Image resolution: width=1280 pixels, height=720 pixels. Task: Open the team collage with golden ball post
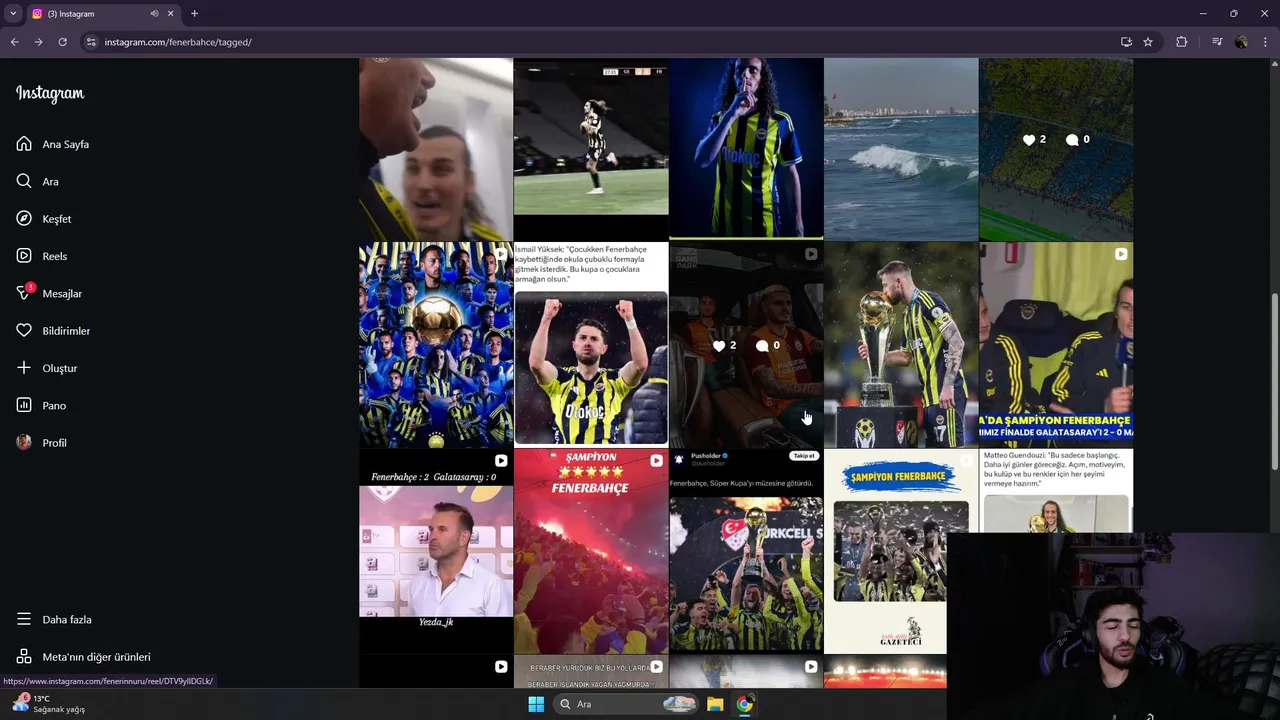pyautogui.click(x=436, y=344)
